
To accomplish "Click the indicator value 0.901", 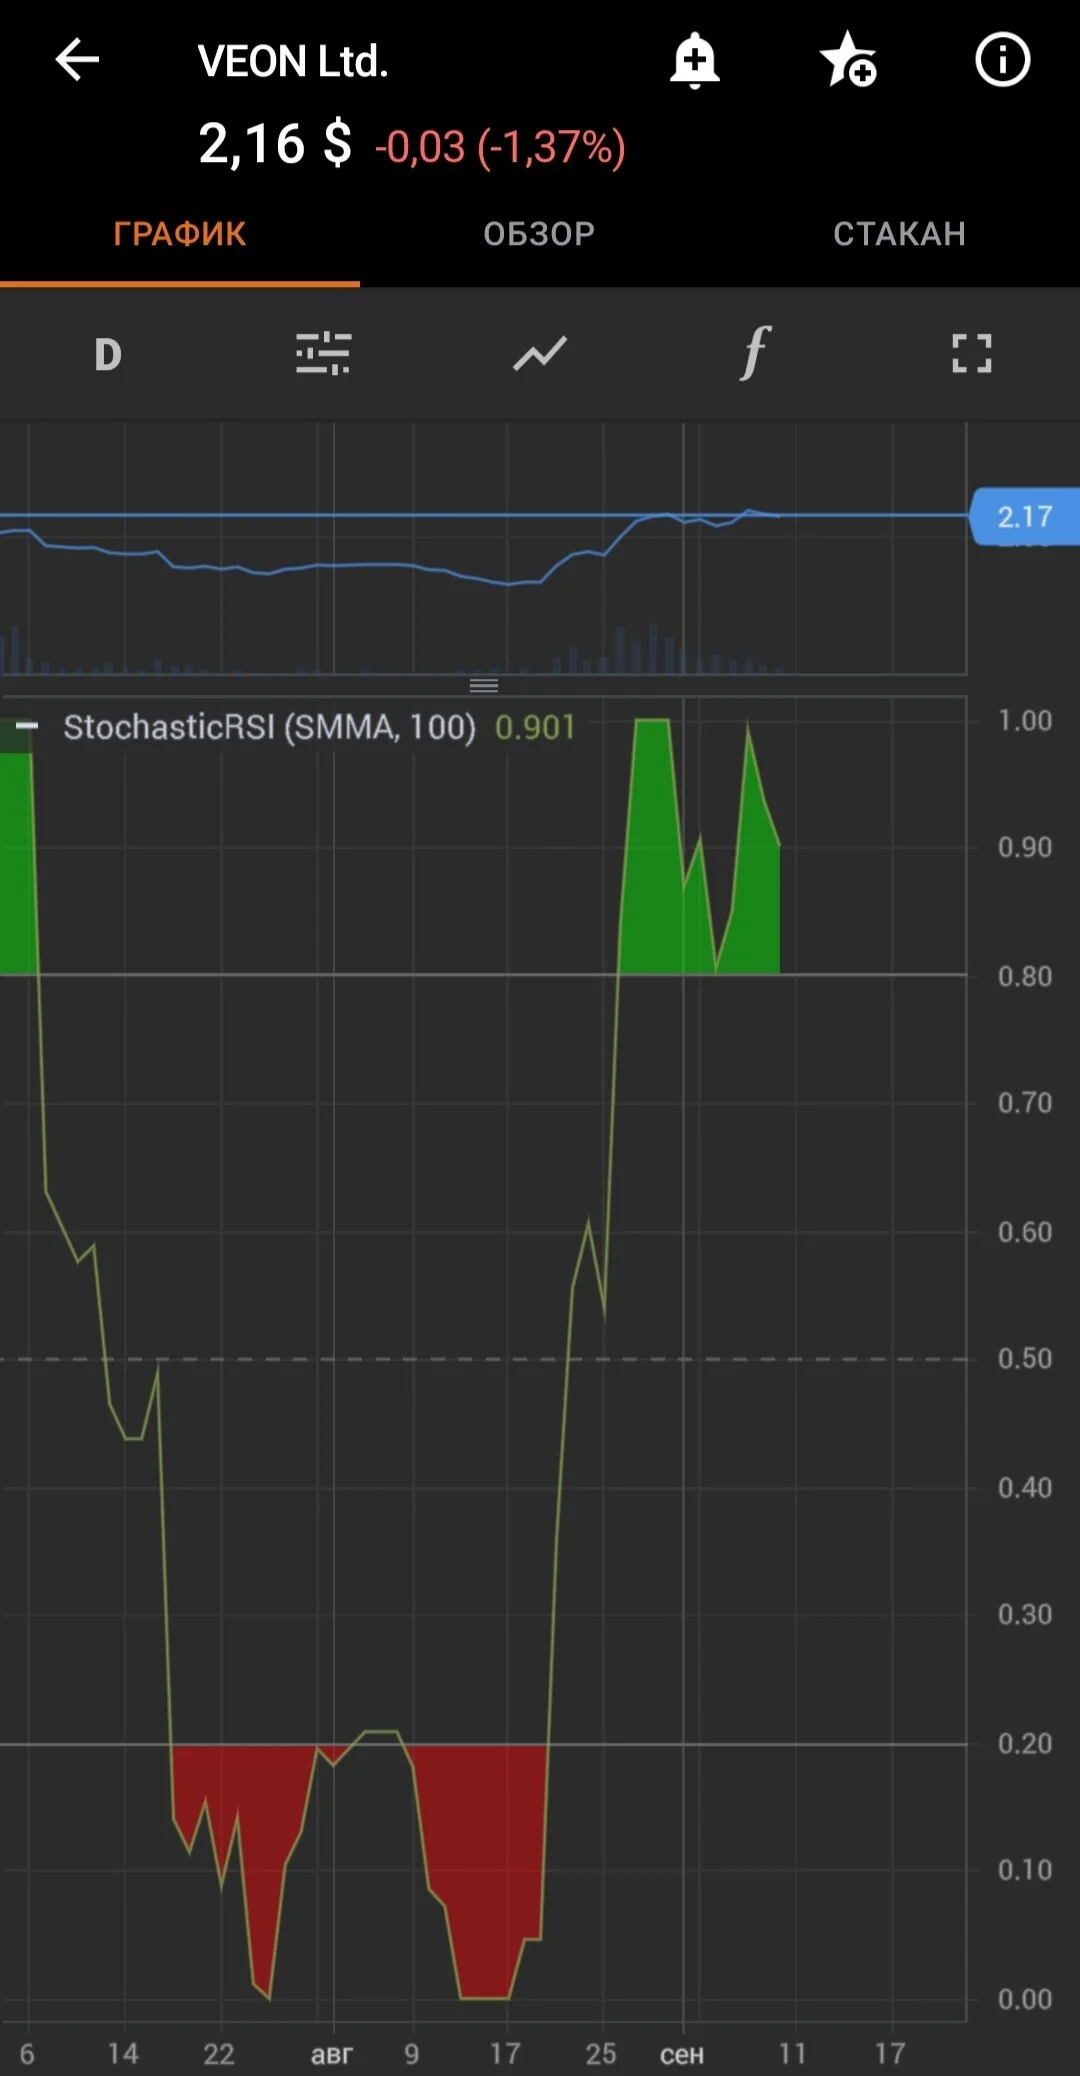I will pyautogui.click(x=535, y=727).
